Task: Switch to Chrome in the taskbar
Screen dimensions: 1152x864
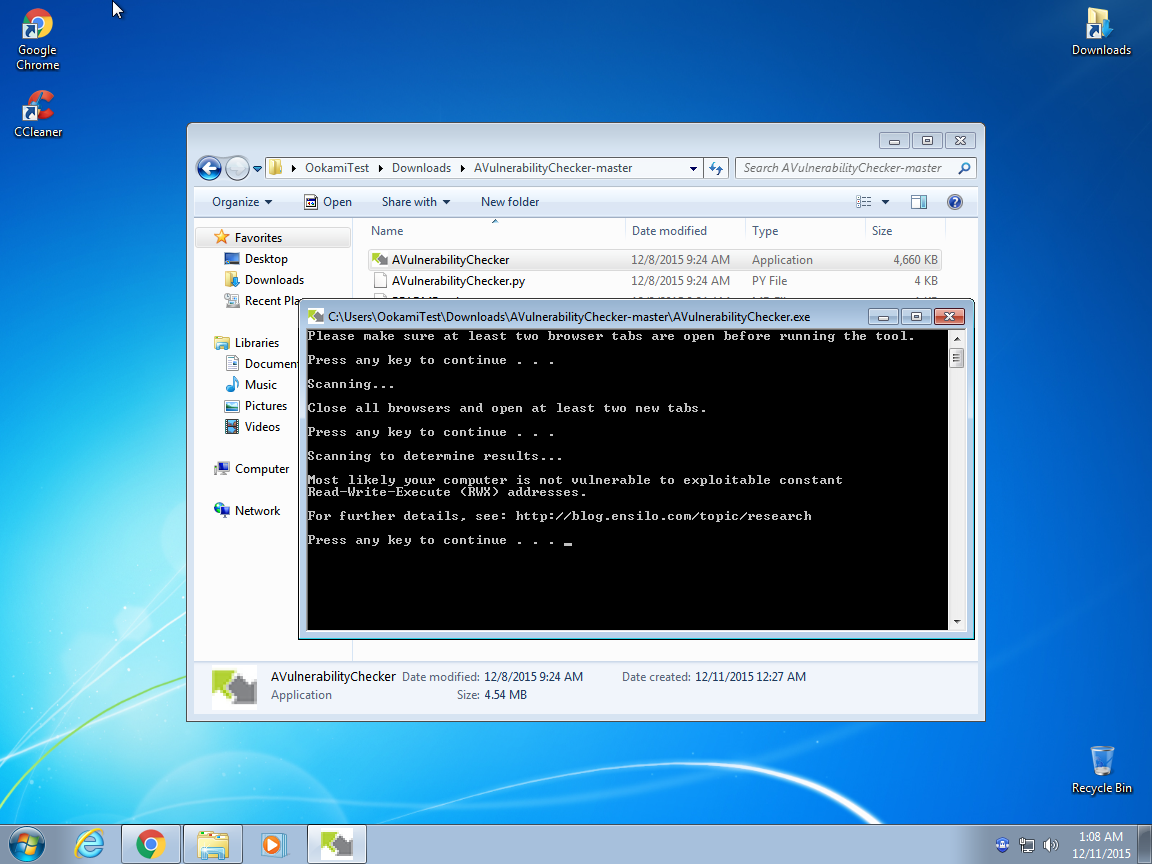Action: pos(151,844)
